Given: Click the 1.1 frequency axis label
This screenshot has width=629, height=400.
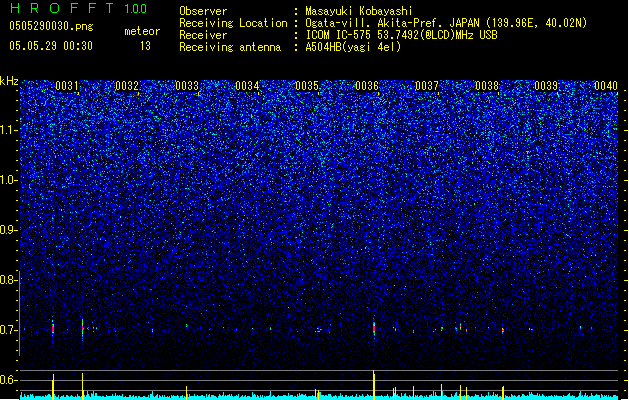Looking at the screenshot, I should (x=9, y=130).
